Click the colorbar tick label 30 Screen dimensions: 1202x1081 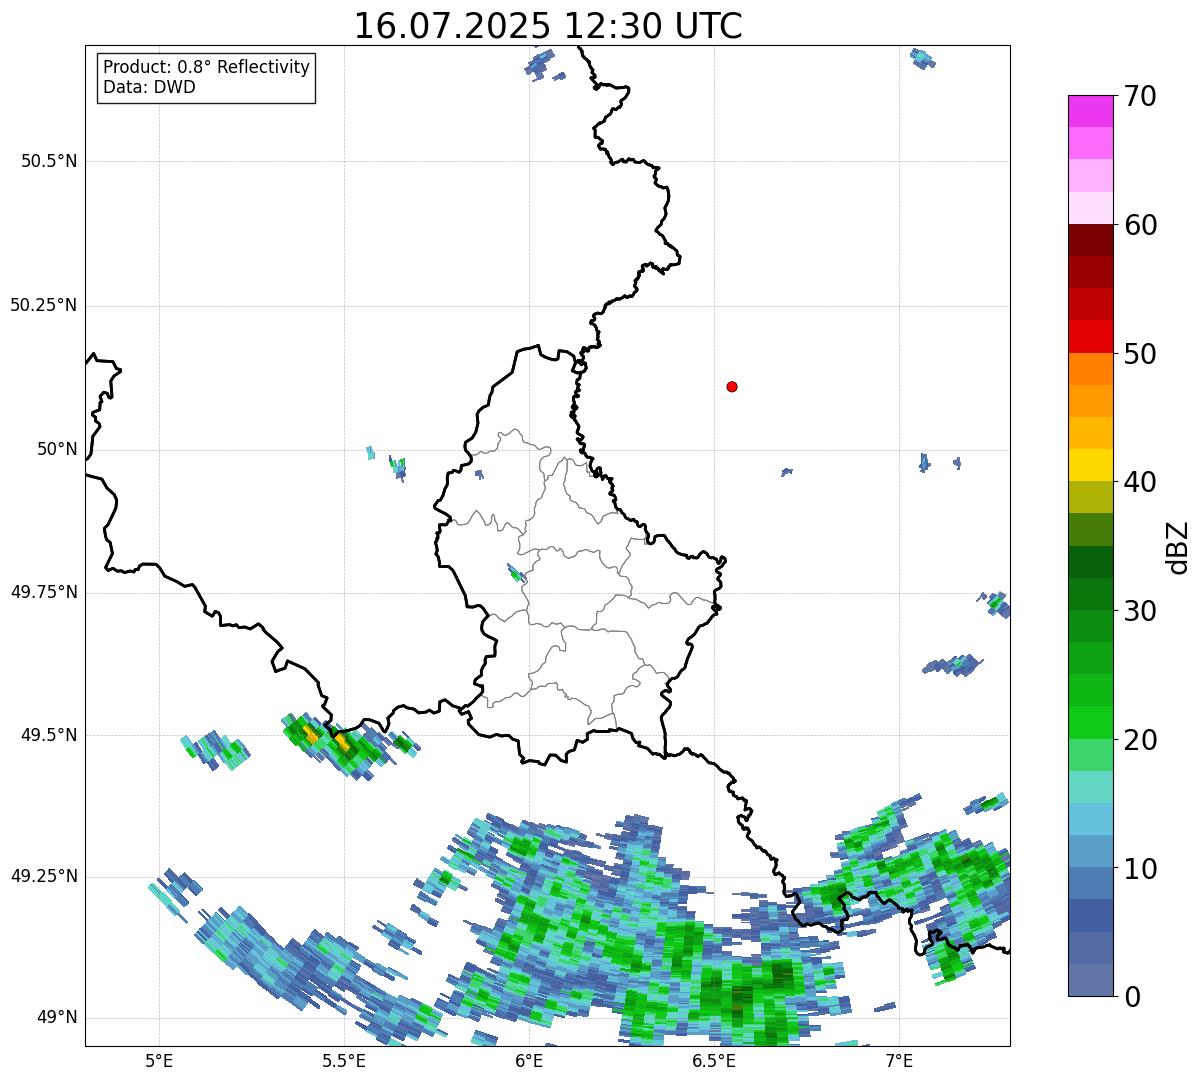click(x=1141, y=611)
